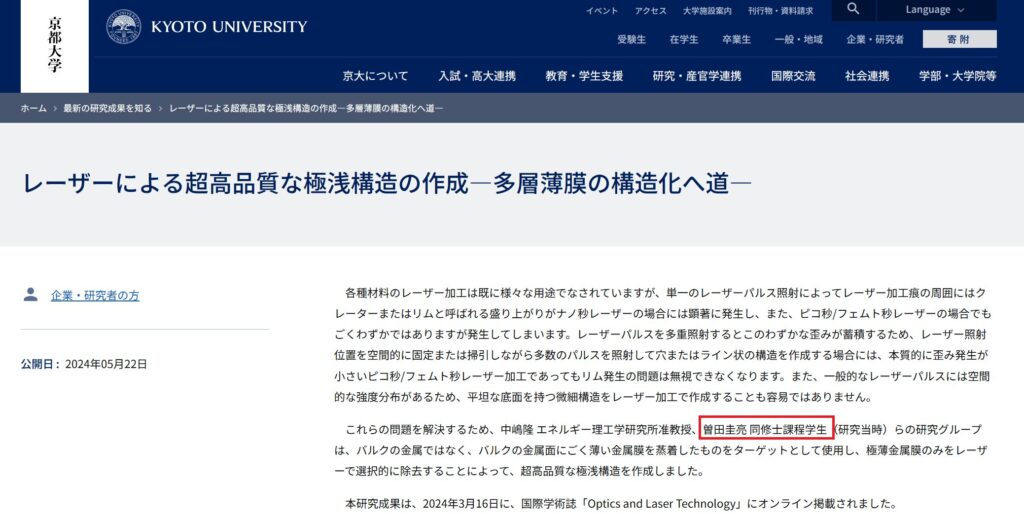Image resolution: width=1024 pixels, height=521 pixels.
Task: Click the アクセス top link
Action: (650, 11)
